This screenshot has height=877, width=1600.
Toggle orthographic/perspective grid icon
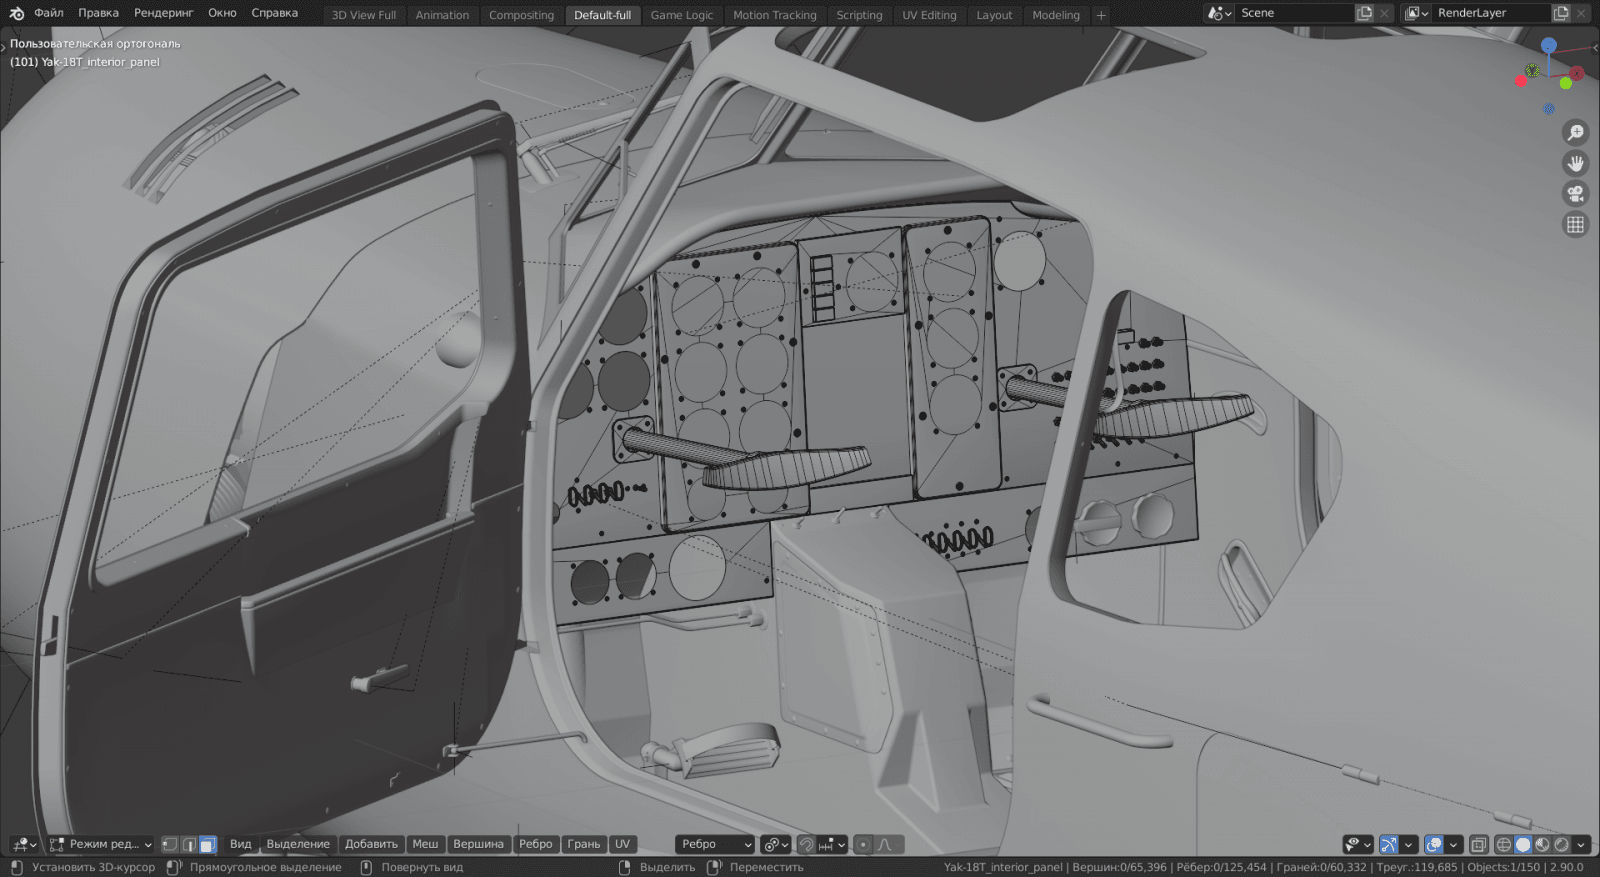[x=1575, y=225]
